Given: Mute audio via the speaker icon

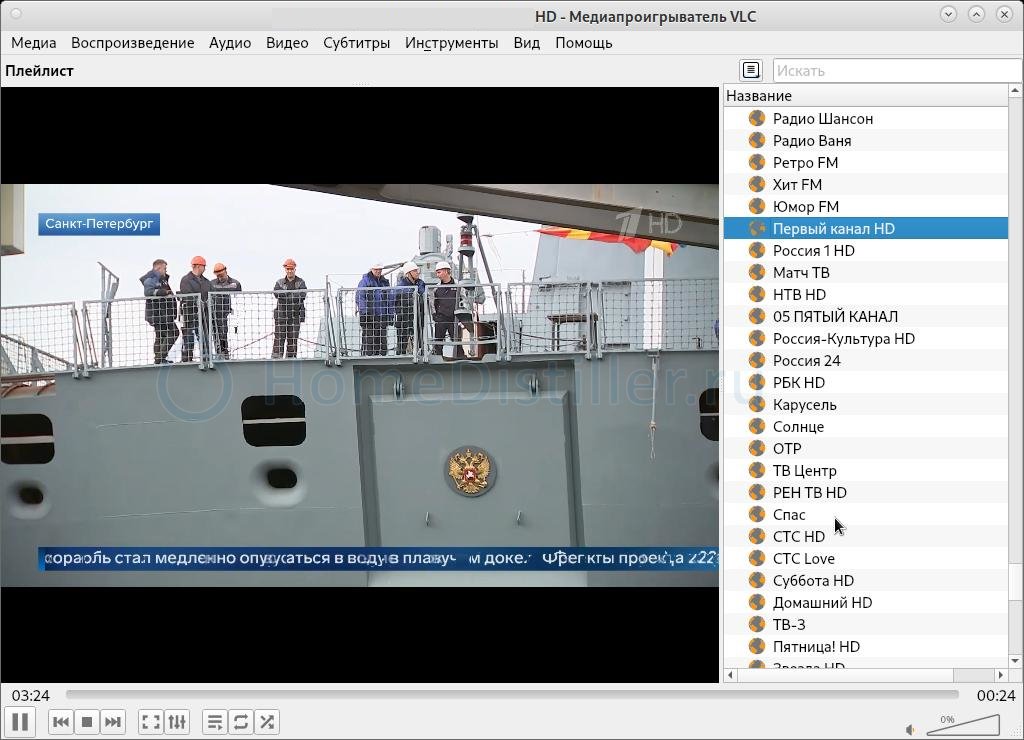Looking at the screenshot, I should [910, 730].
